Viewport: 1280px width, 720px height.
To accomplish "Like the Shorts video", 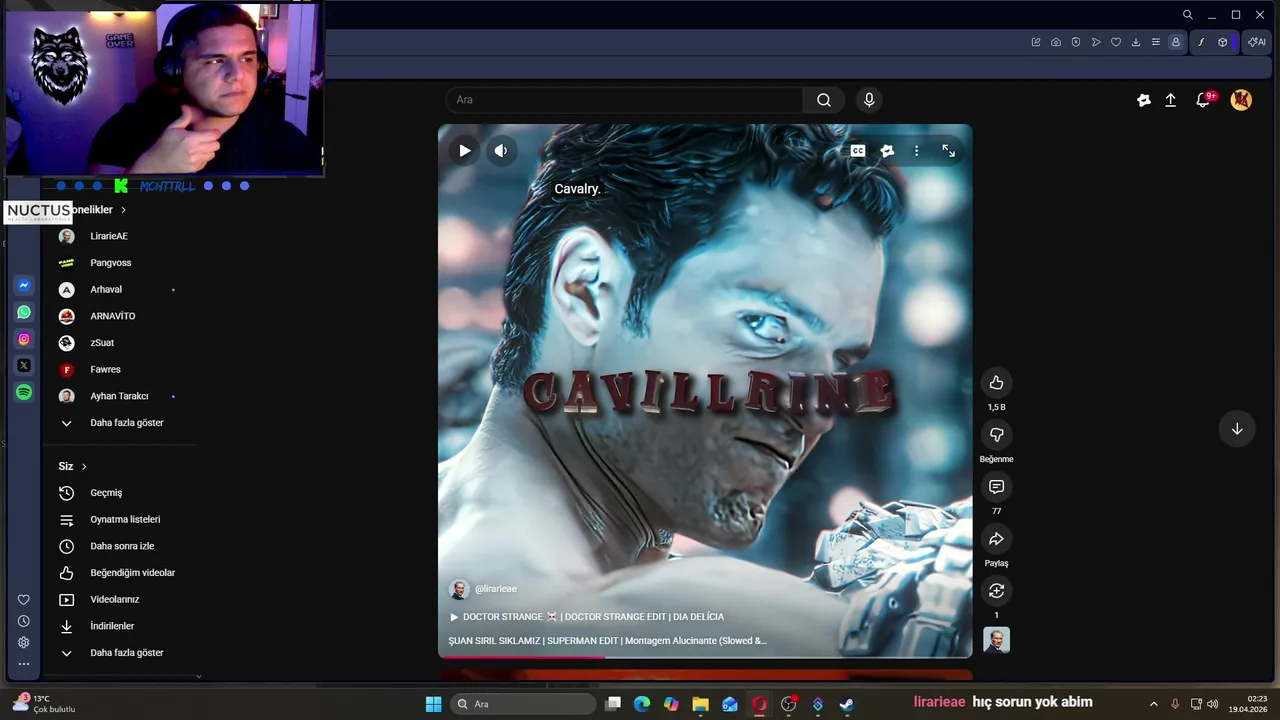I will point(996,383).
